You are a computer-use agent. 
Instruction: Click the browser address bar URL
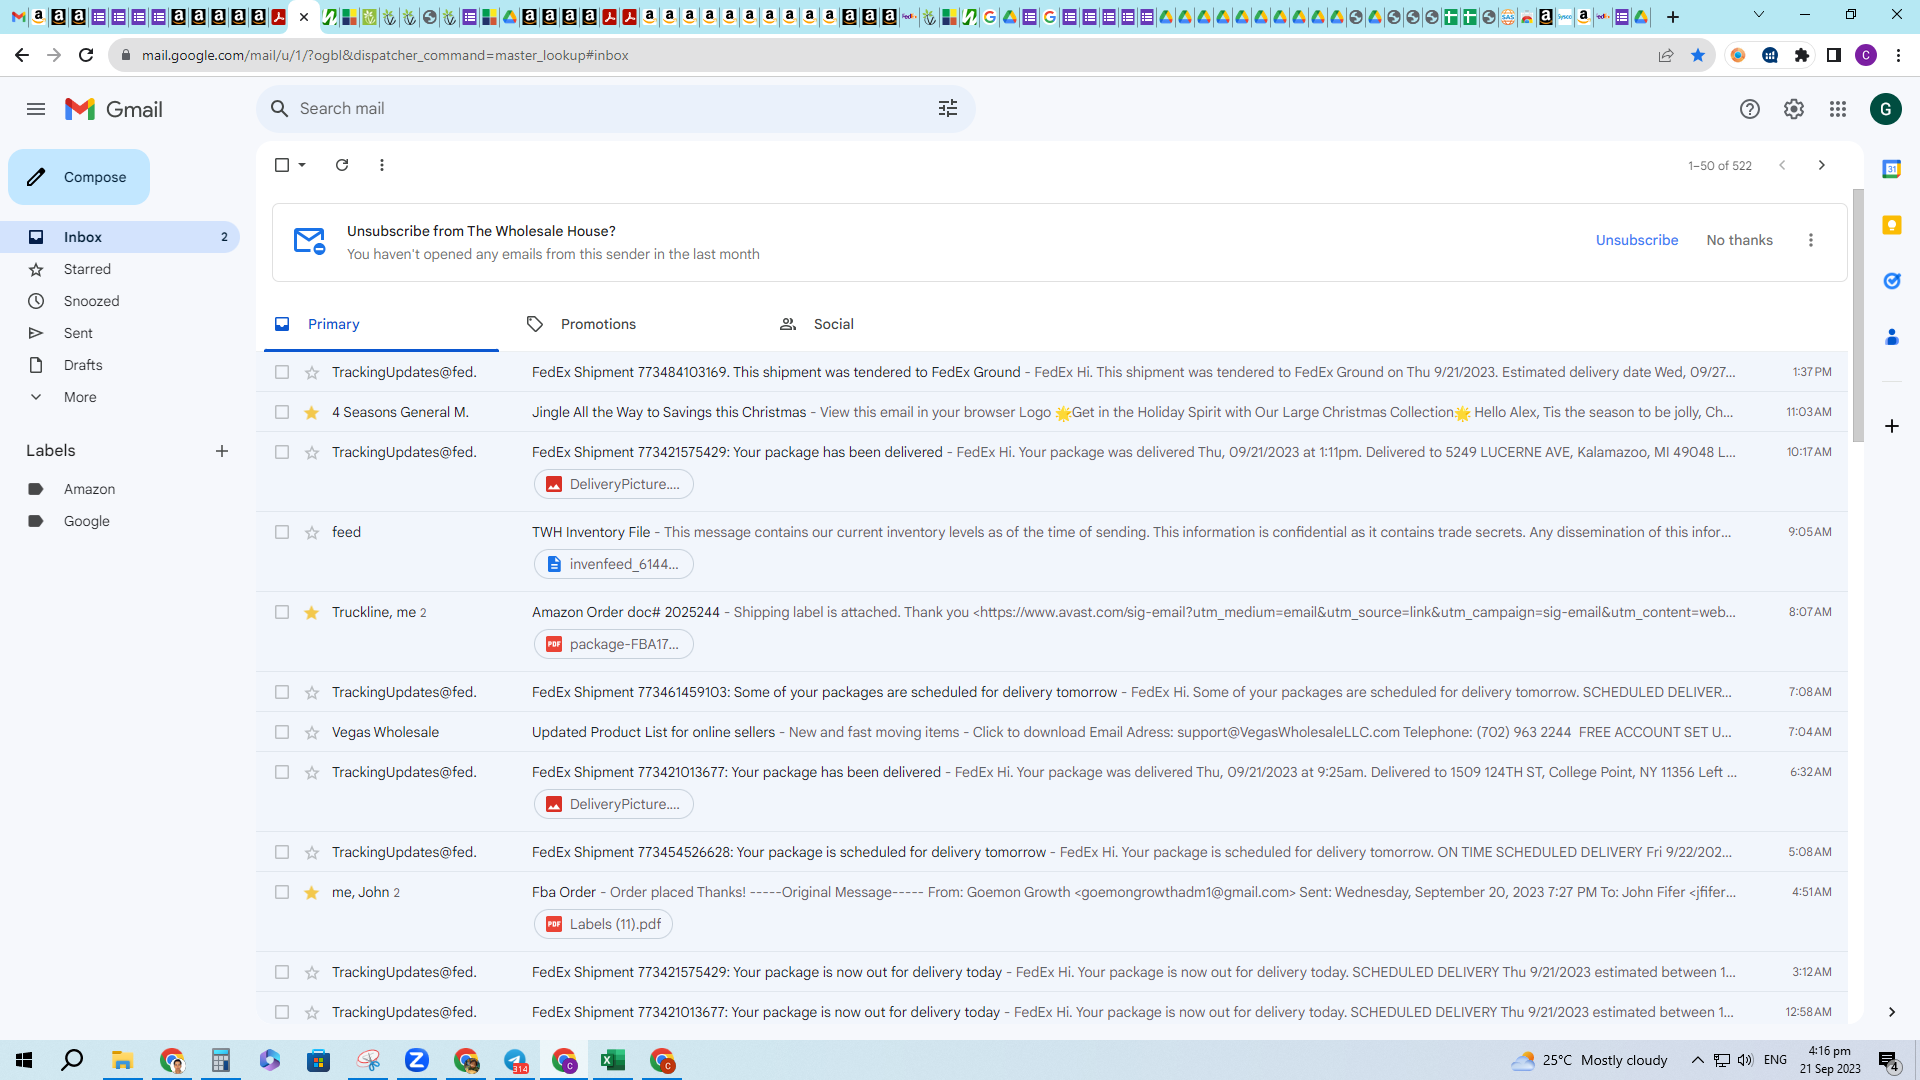click(385, 55)
